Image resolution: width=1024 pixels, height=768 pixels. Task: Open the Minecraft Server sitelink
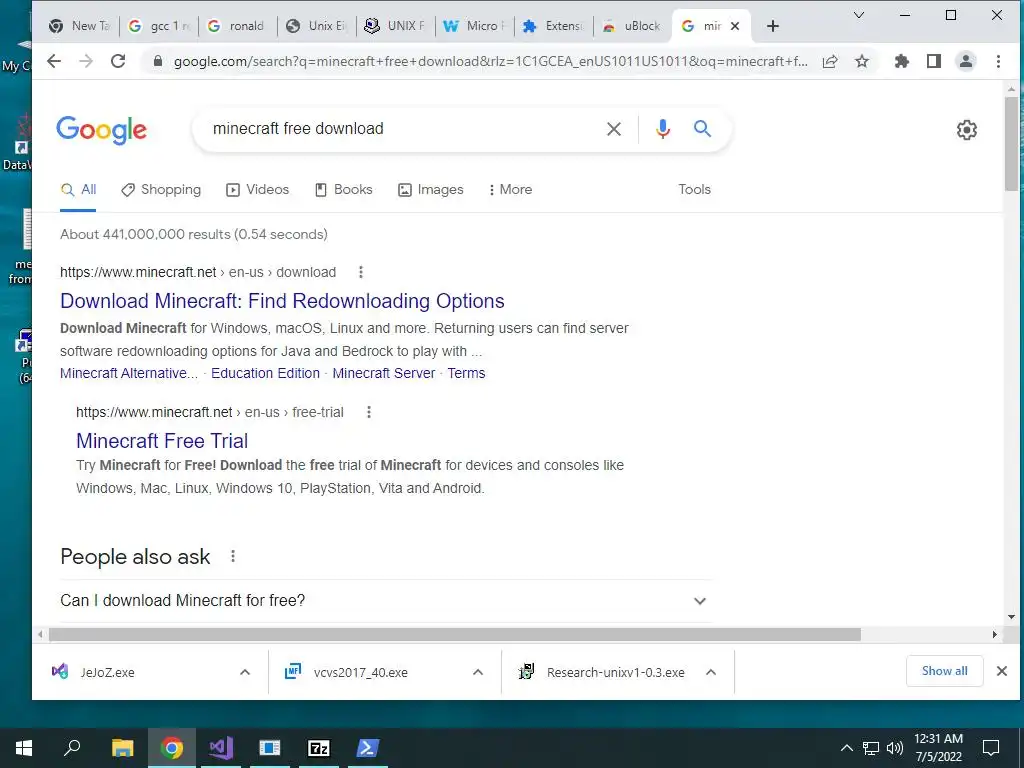(383, 373)
